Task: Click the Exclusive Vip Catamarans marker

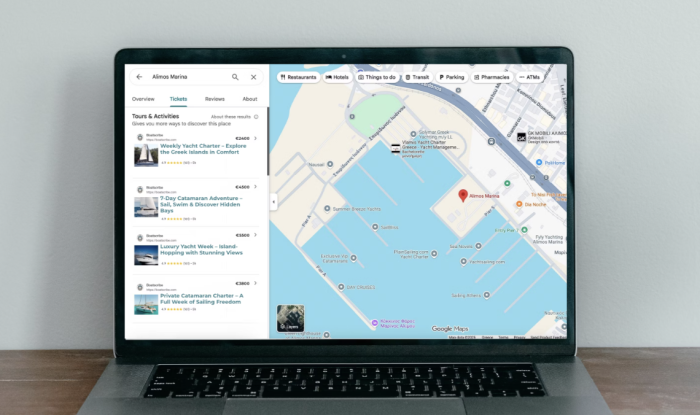Action: [x=354, y=258]
